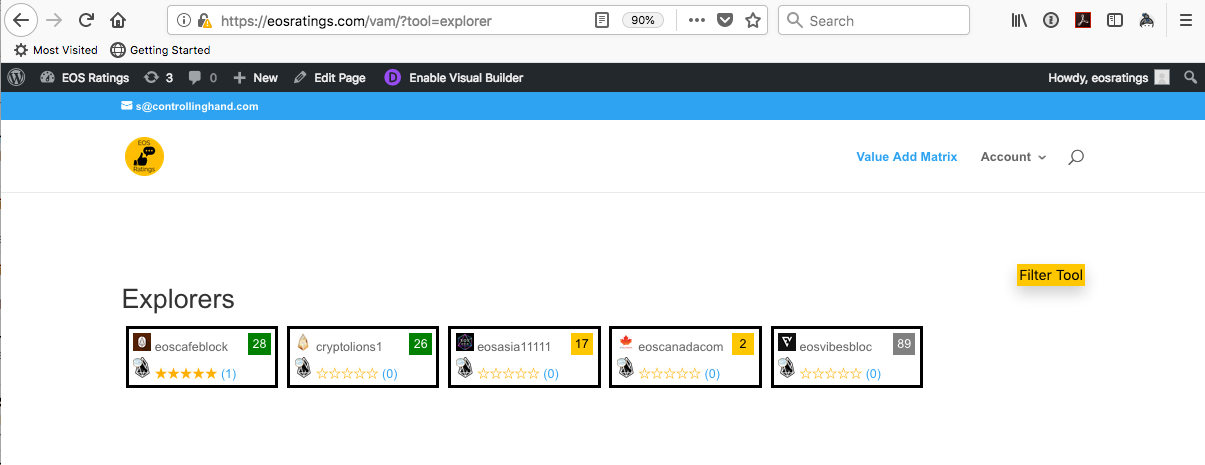Click cryptolions1 green 26 rank badge
The width and height of the screenshot is (1205, 465).
click(421, 344)
